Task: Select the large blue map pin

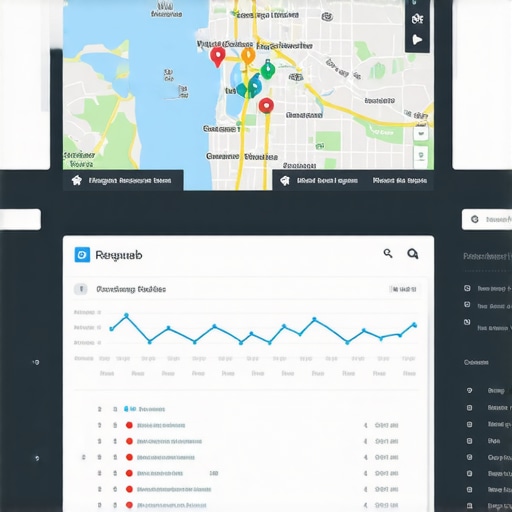Action: [x=254, y=85]
